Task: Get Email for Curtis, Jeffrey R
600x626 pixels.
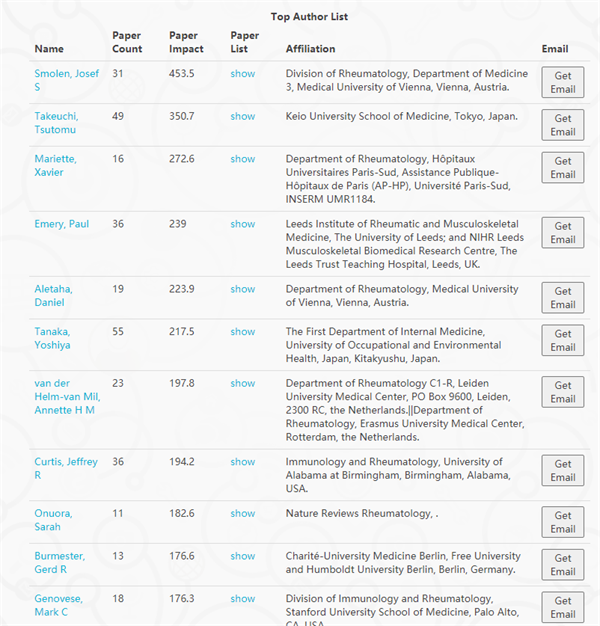Action: 562,470
